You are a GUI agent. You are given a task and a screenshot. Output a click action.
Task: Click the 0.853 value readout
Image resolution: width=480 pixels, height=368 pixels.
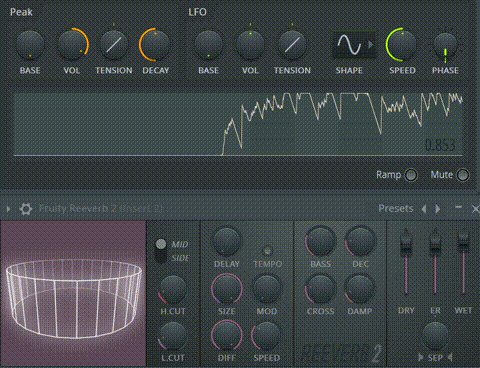click(x=440, y=145)
